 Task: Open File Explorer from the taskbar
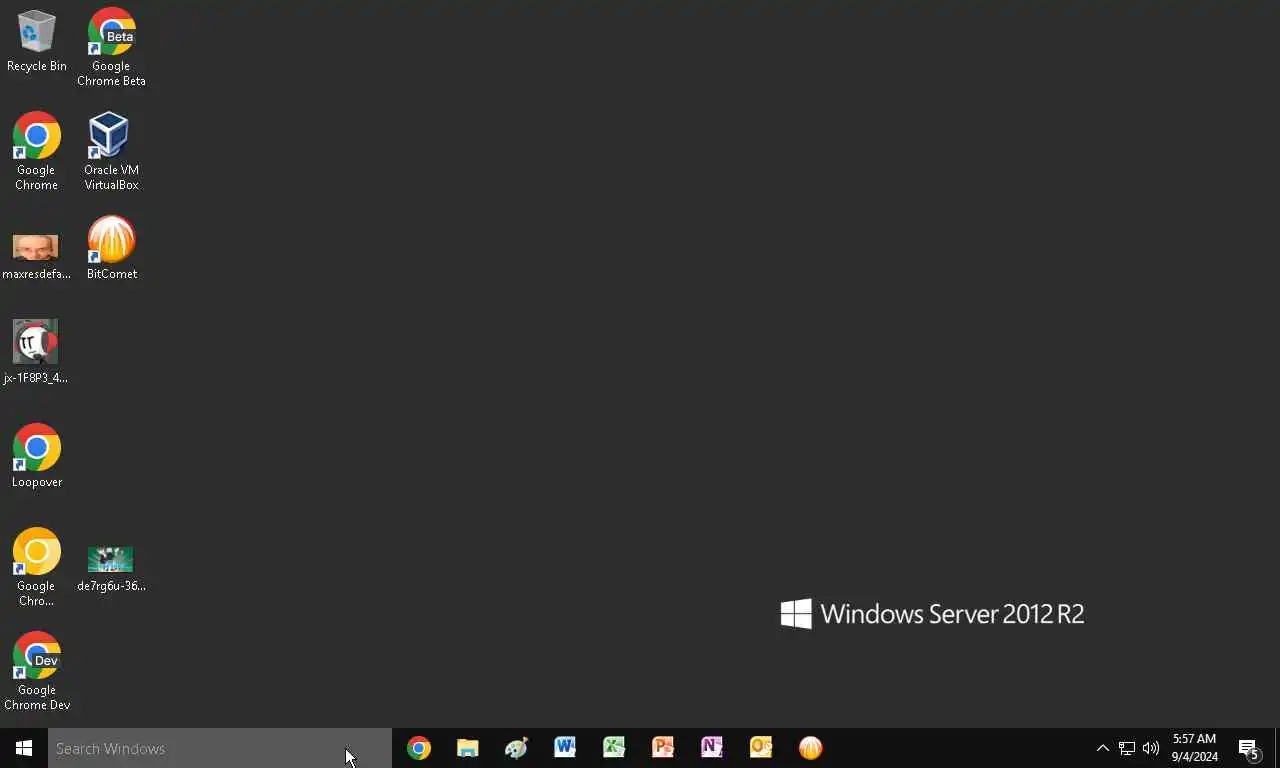[x=468, y=748]
